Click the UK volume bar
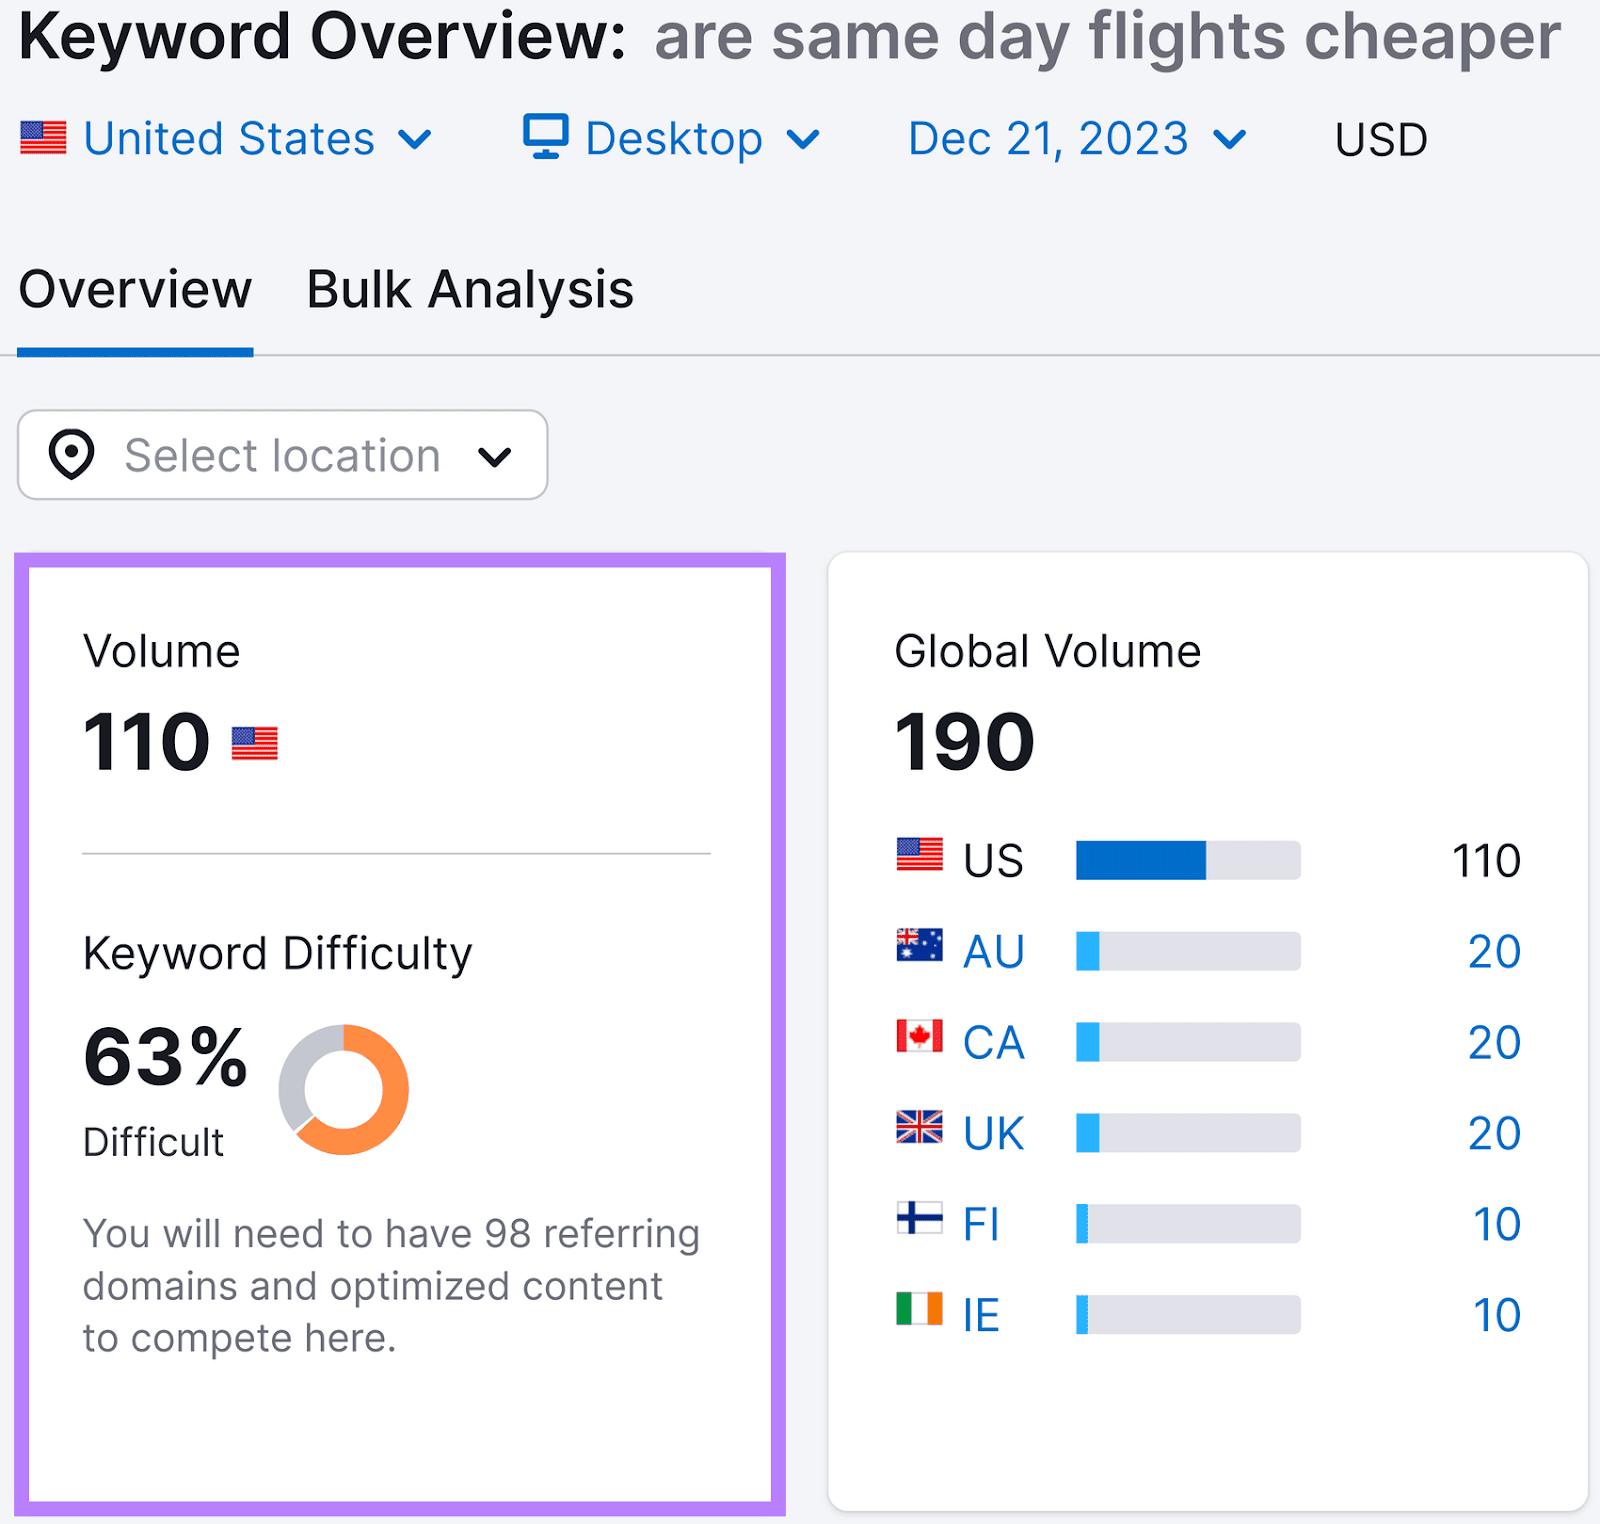The width and height of the screenshot is (1600, 1524). pos(1188,1133)
